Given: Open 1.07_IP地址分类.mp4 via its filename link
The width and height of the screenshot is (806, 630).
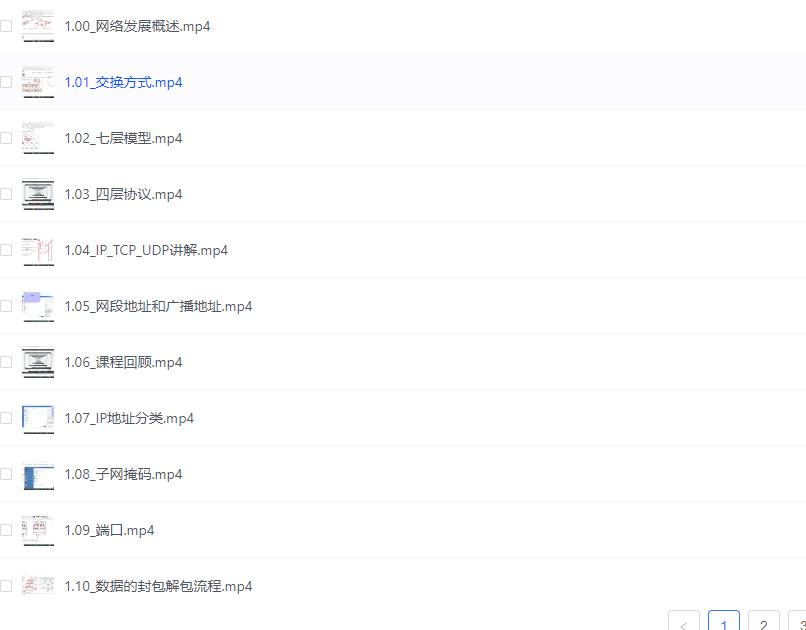Looking at the screenshot, I should 130,418.
